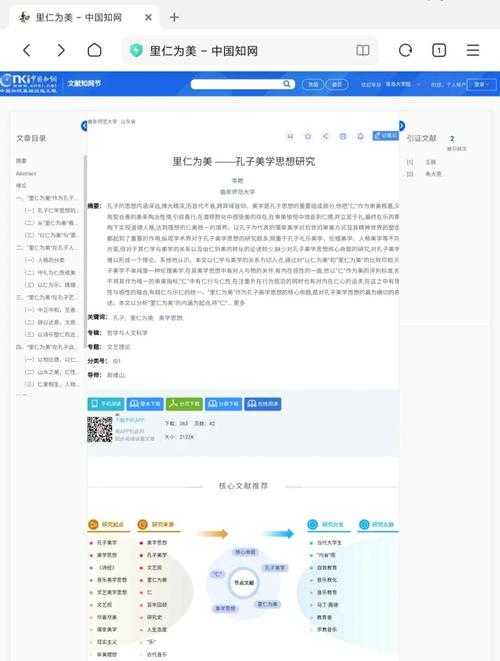The image size is (500, 661).
Task: Open the tab switcher showing 1
Action: pyautogui.click(x=439, y=51)
